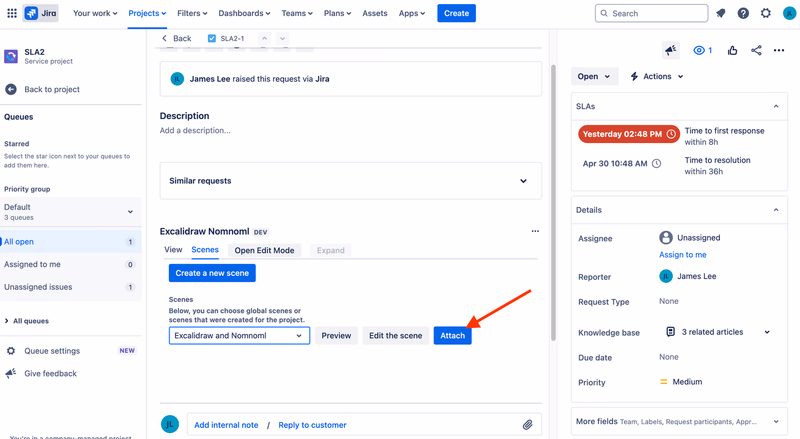Click the Back to project arrow icon

tap(11, 89)
